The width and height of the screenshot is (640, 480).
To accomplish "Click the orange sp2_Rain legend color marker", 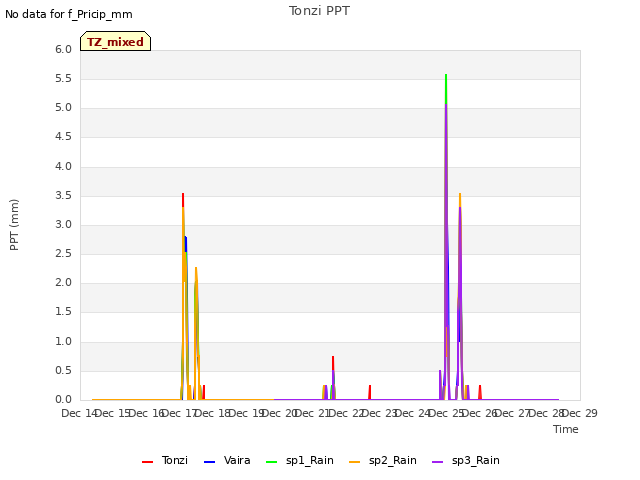I will coord(355,462).
